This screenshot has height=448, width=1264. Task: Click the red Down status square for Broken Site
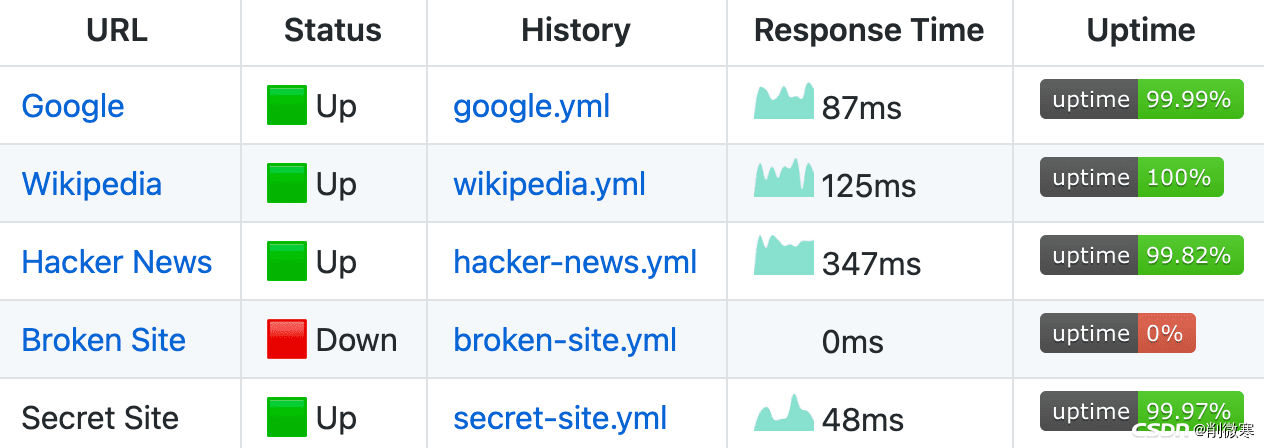[x=287, y=340]
